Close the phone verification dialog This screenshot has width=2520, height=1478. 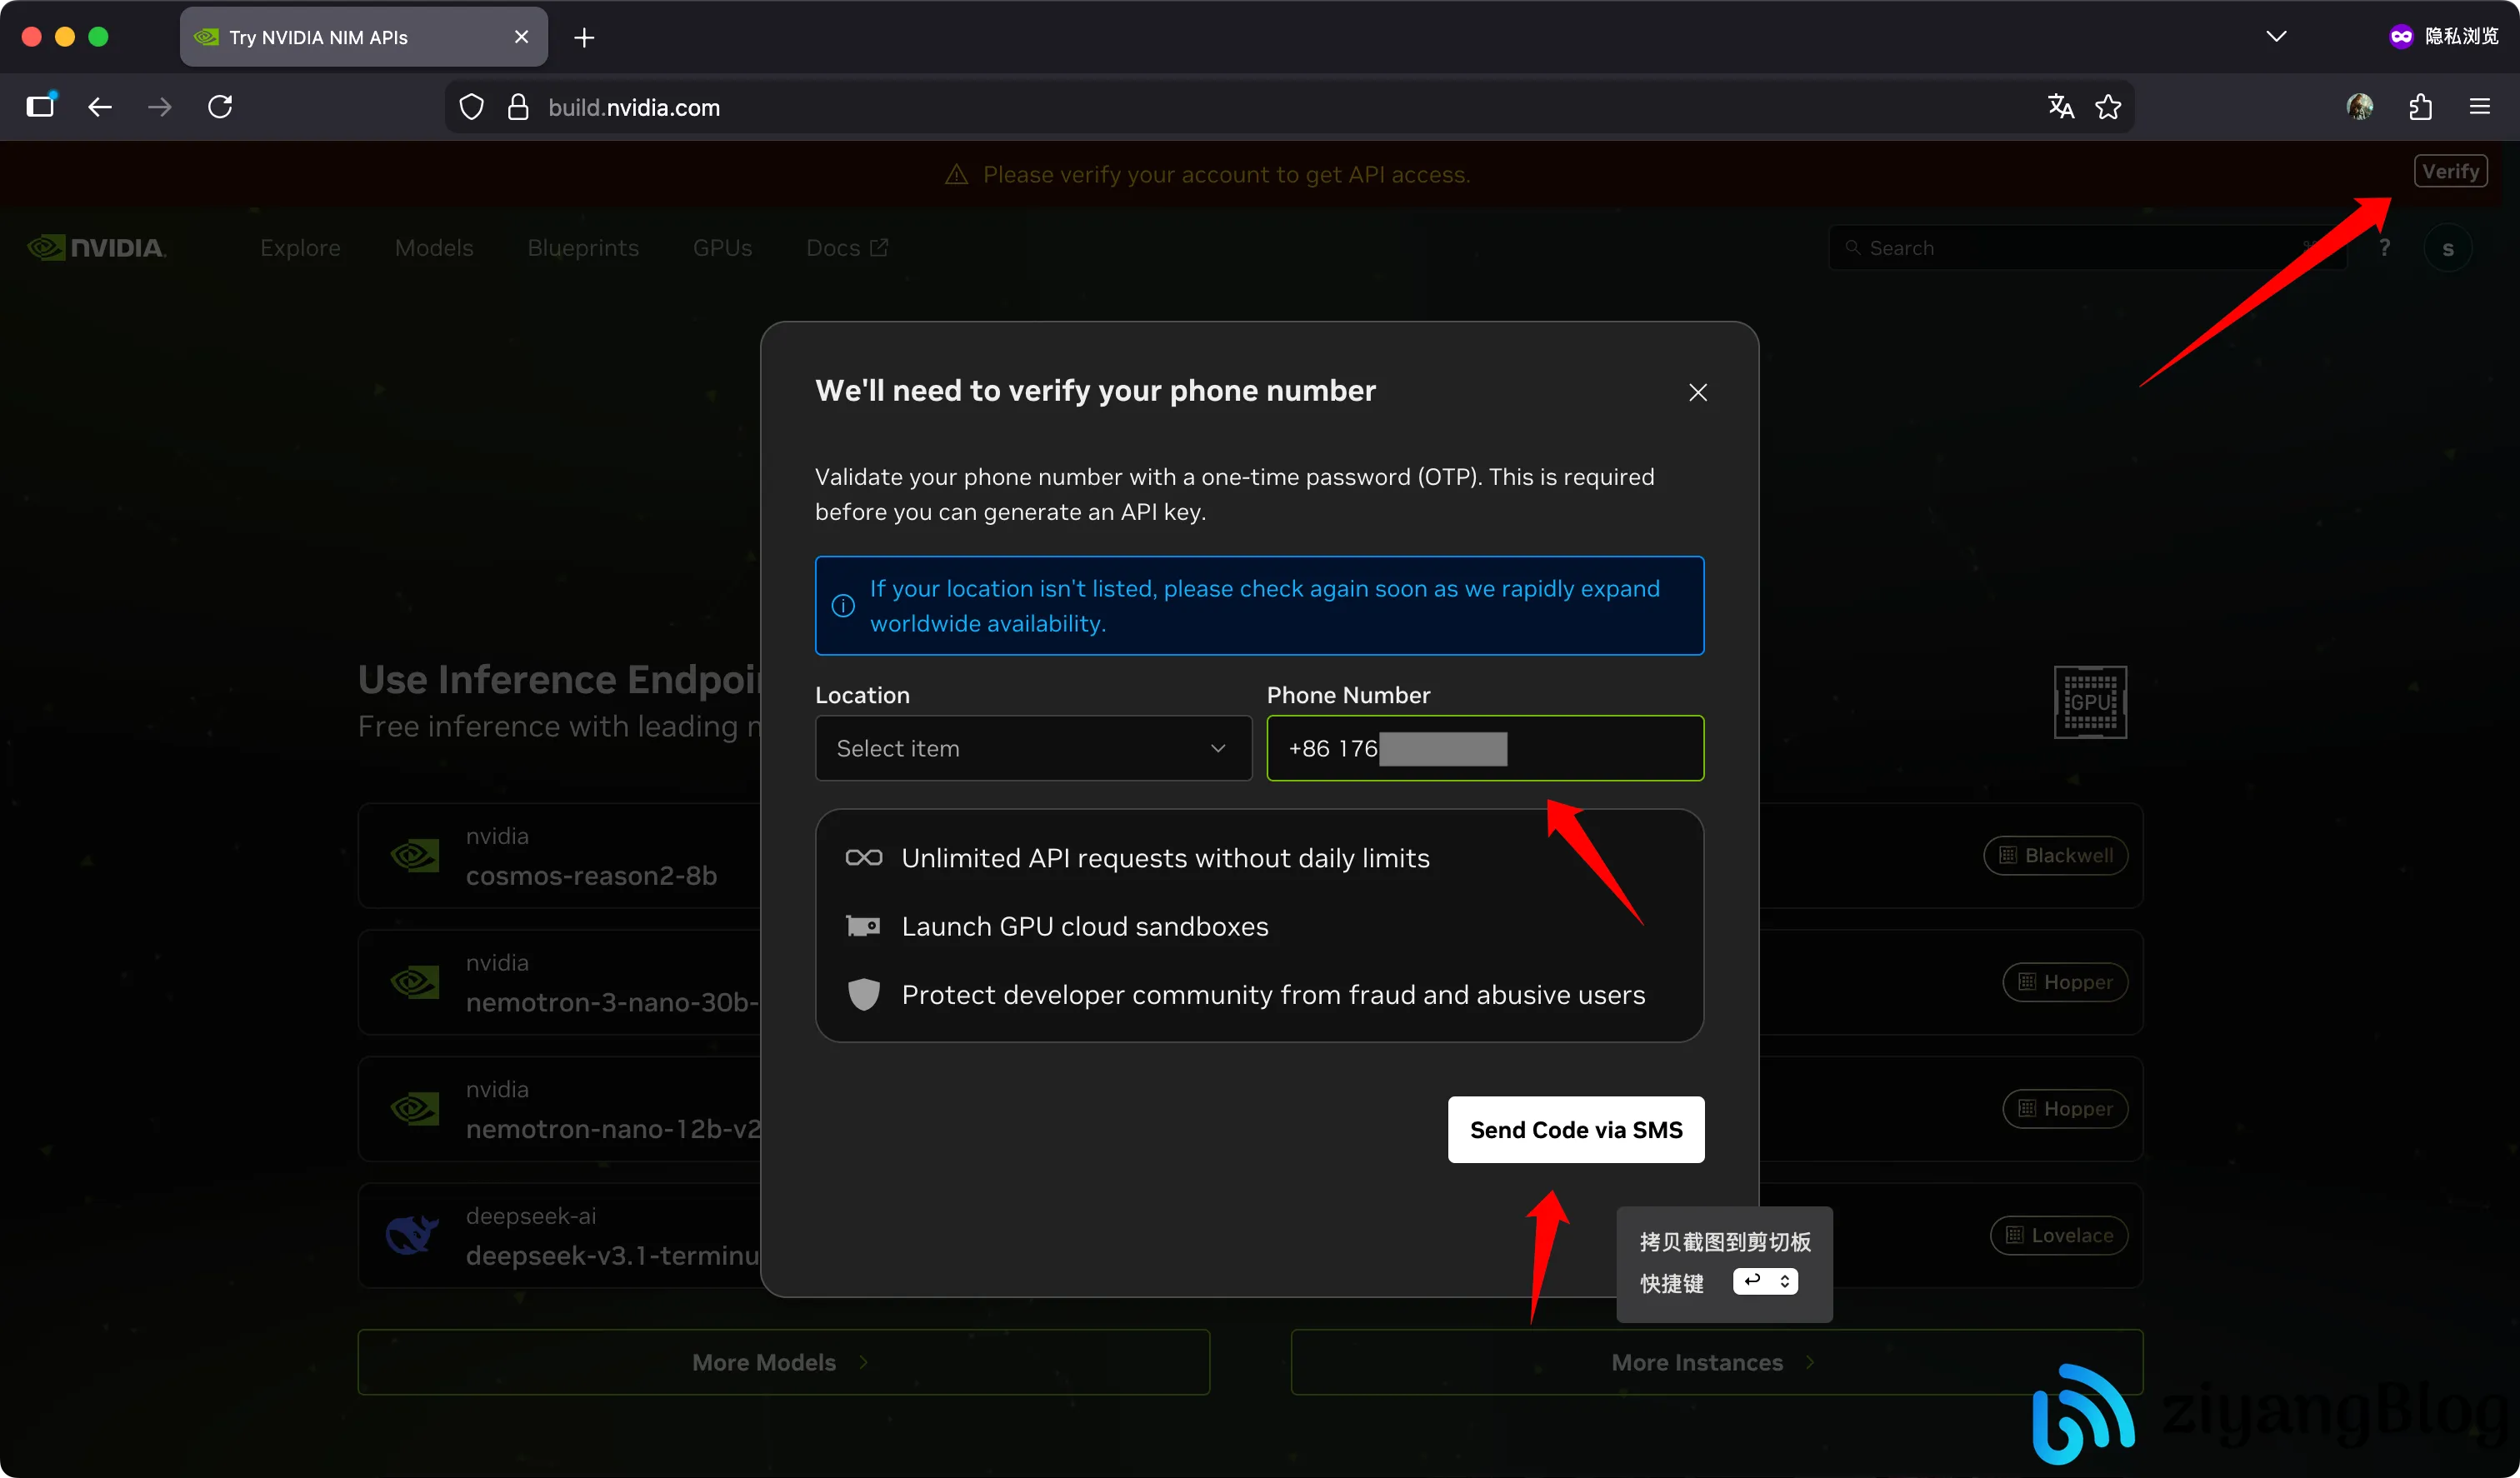[1697, 392]
